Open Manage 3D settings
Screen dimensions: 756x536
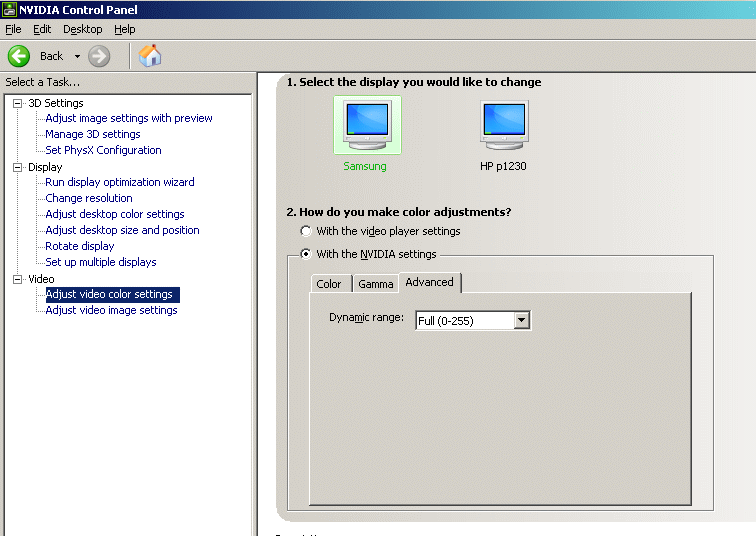click(x=93, y=134)
